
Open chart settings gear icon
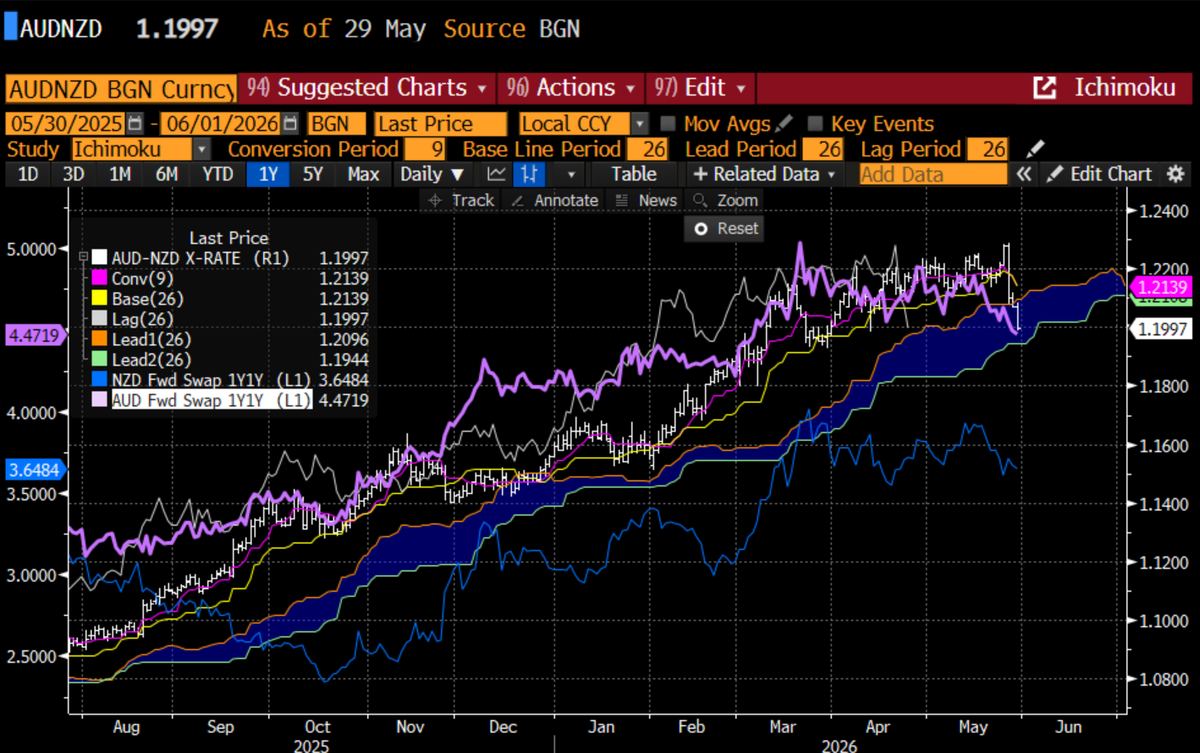point(1175,174)
